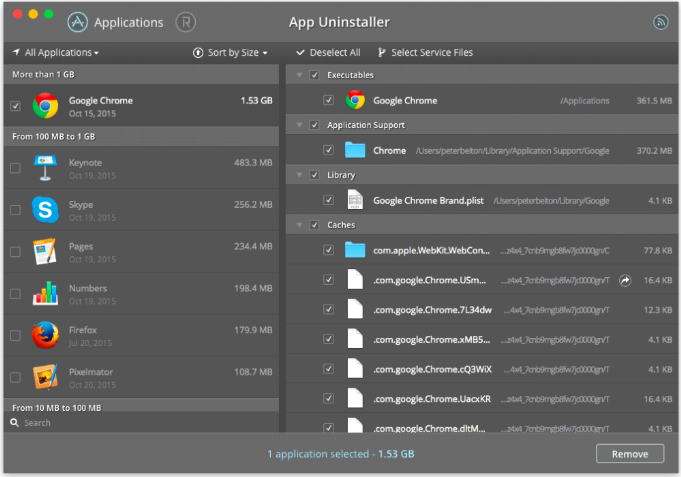The height and width of the screenshot is (477, 681).
Task: Switch to the Remains (R) tab icon
Action: point(185,22)
